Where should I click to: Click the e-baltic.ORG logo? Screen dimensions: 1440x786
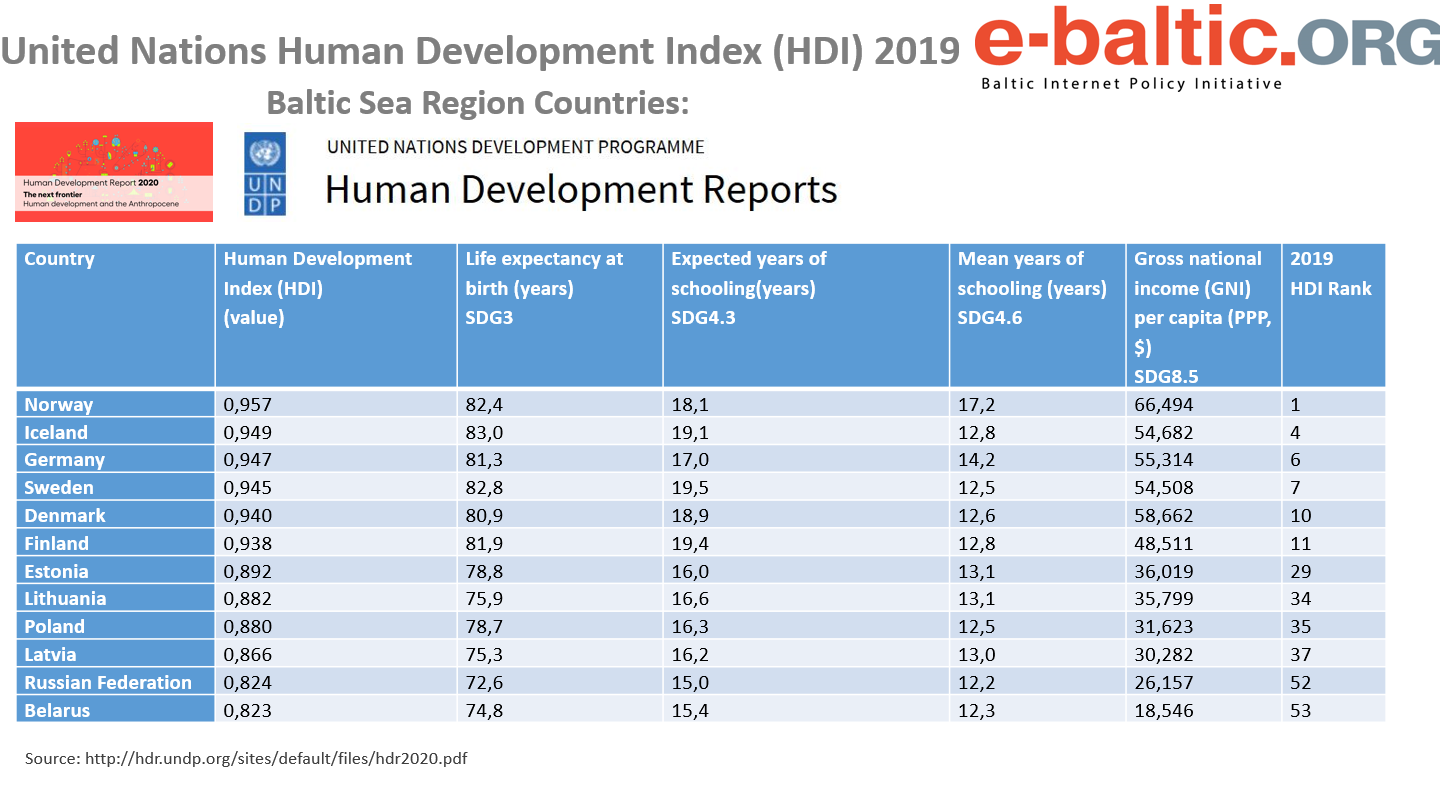tap(1207, 42)
